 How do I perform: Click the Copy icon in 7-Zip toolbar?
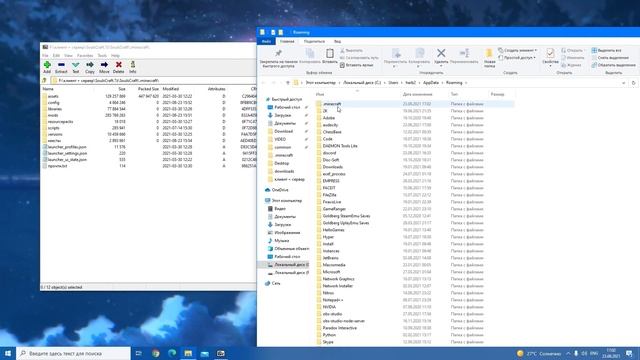click(x=90, y=65)
